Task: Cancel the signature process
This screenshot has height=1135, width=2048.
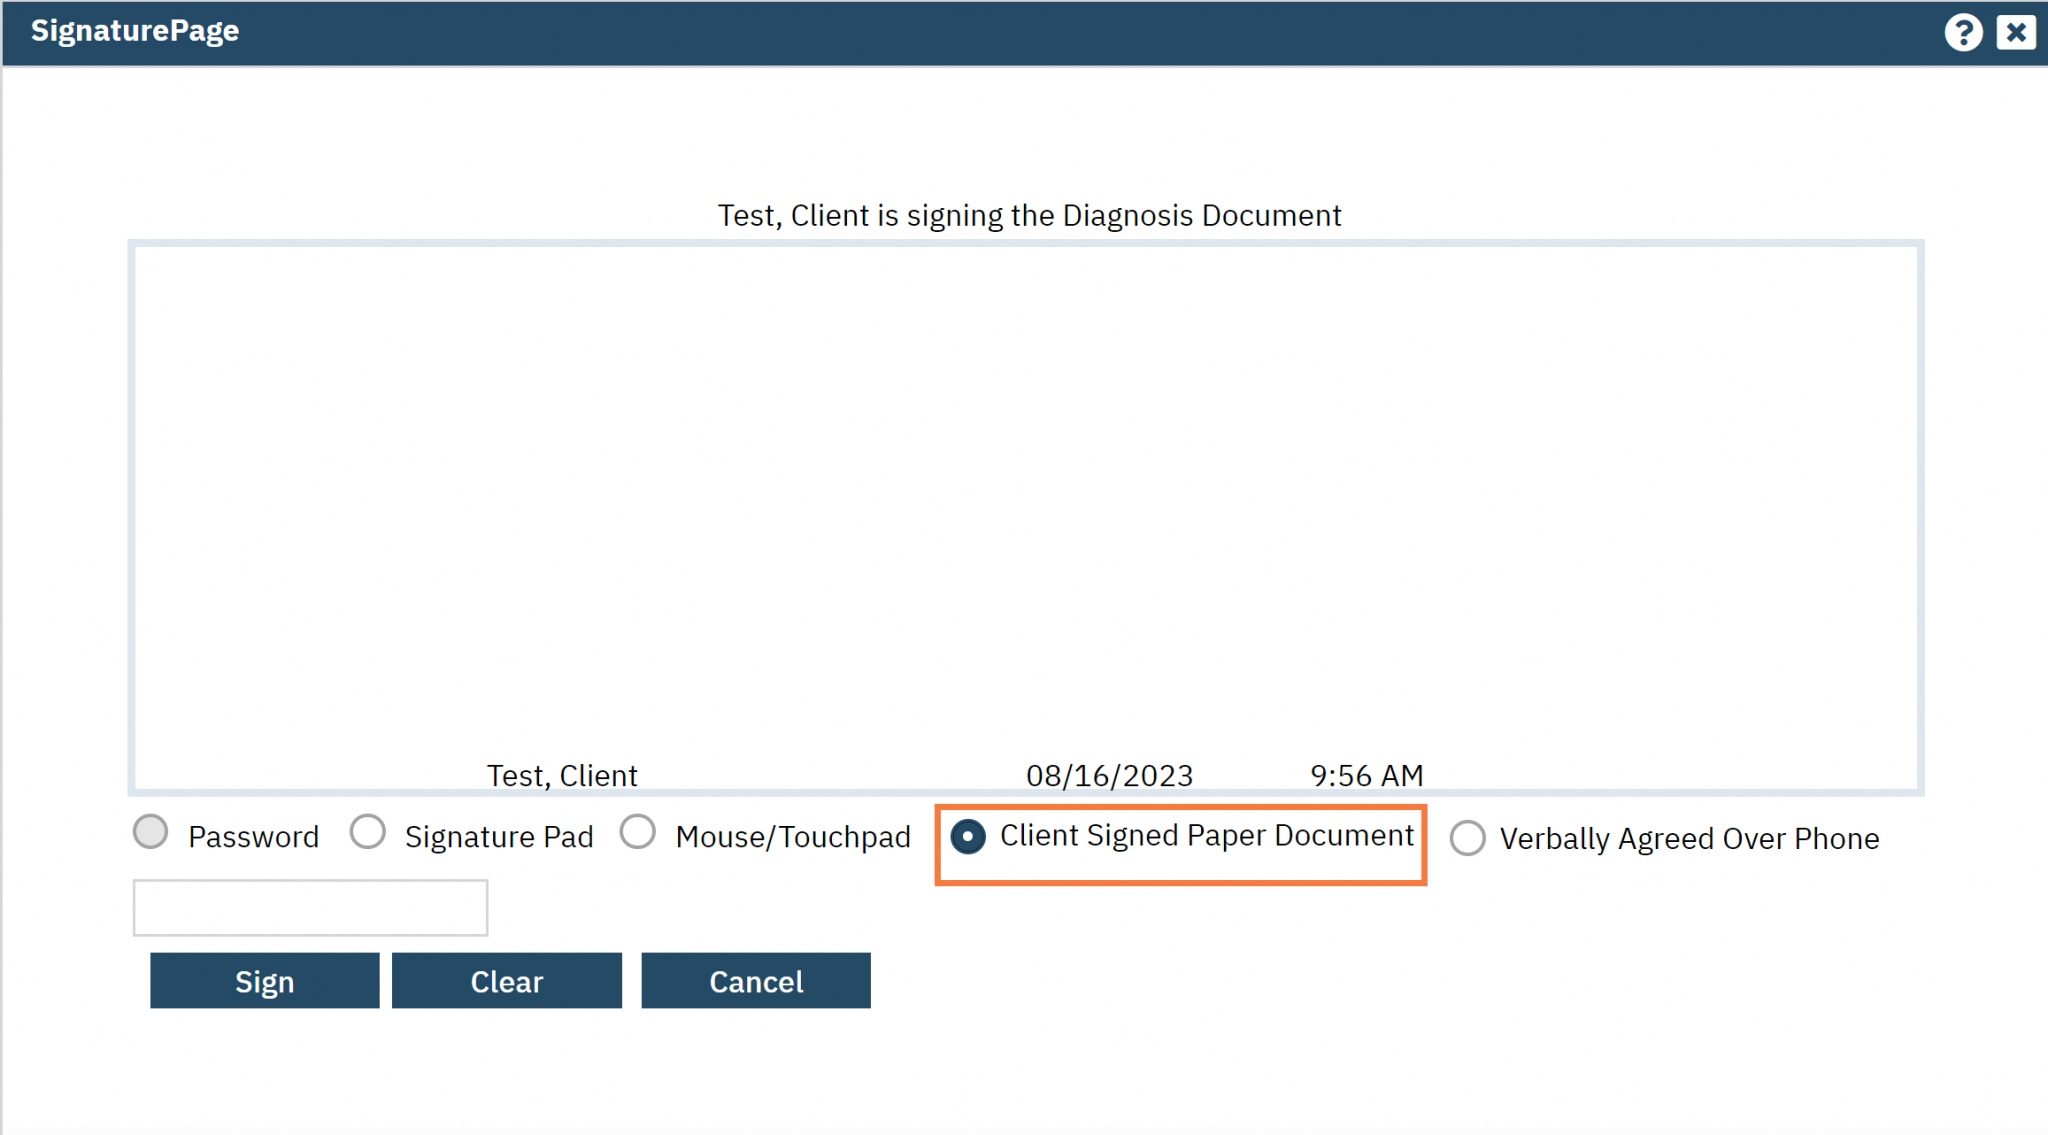Action: 756,981
